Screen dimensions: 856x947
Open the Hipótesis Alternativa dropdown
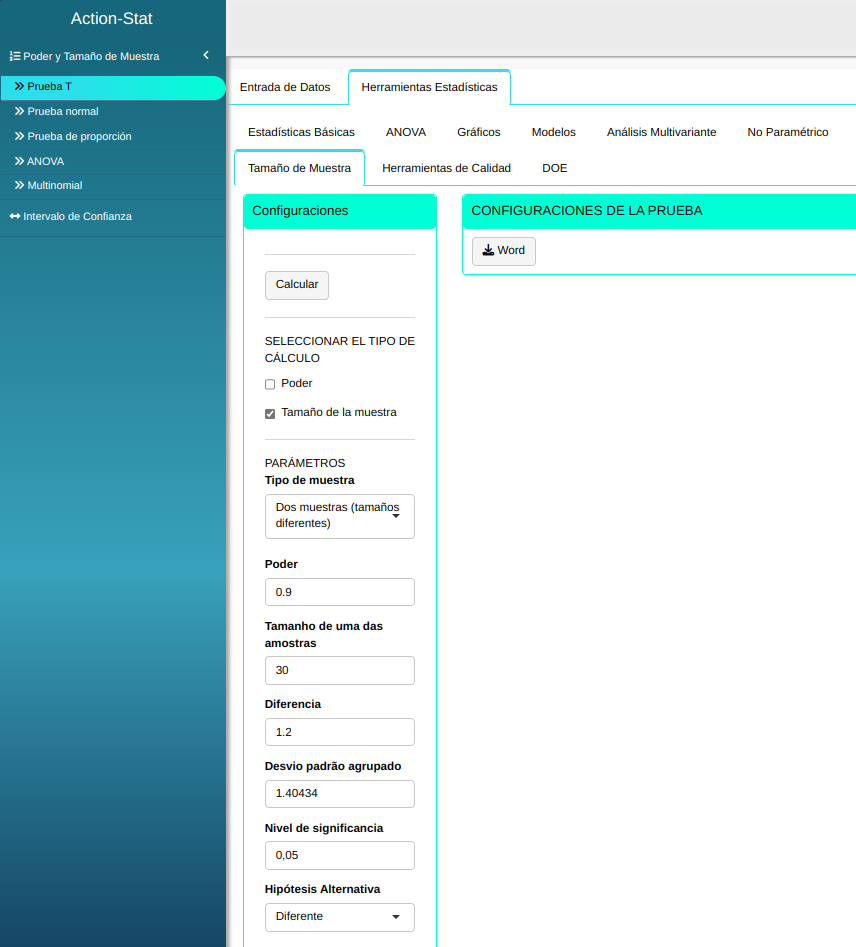point(339,917)
